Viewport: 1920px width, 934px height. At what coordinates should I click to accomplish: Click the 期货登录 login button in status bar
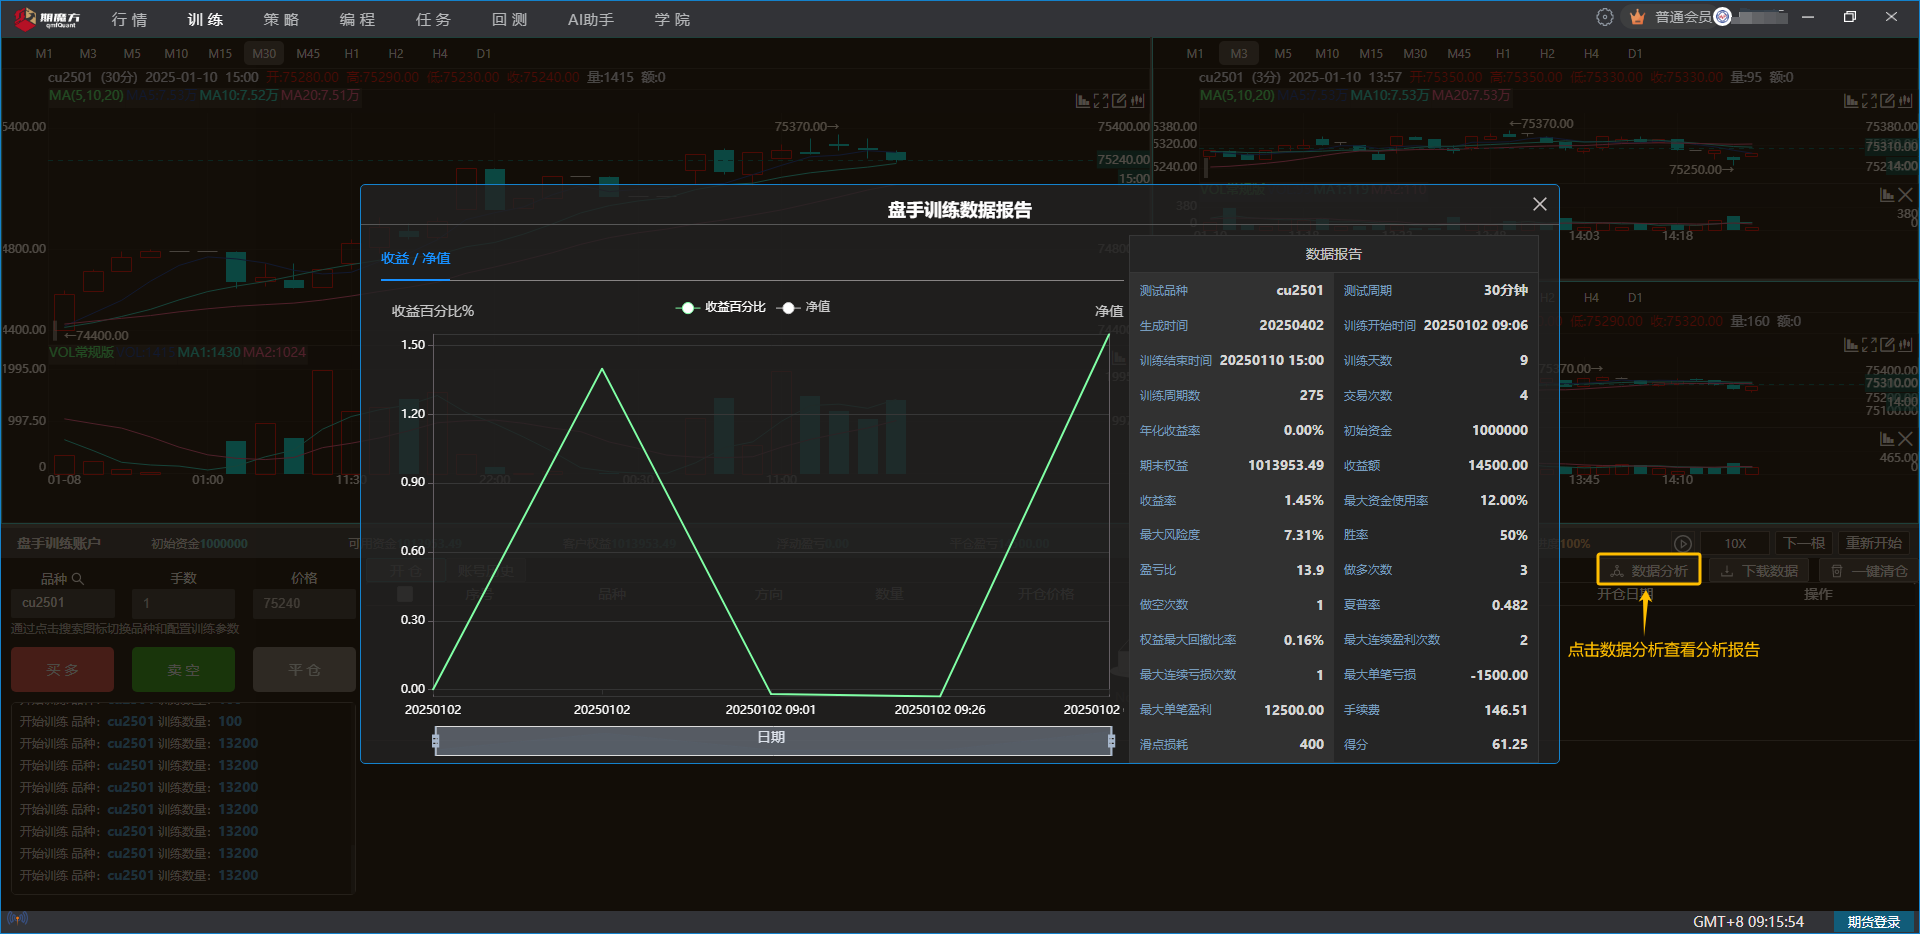pos(1873,922)
